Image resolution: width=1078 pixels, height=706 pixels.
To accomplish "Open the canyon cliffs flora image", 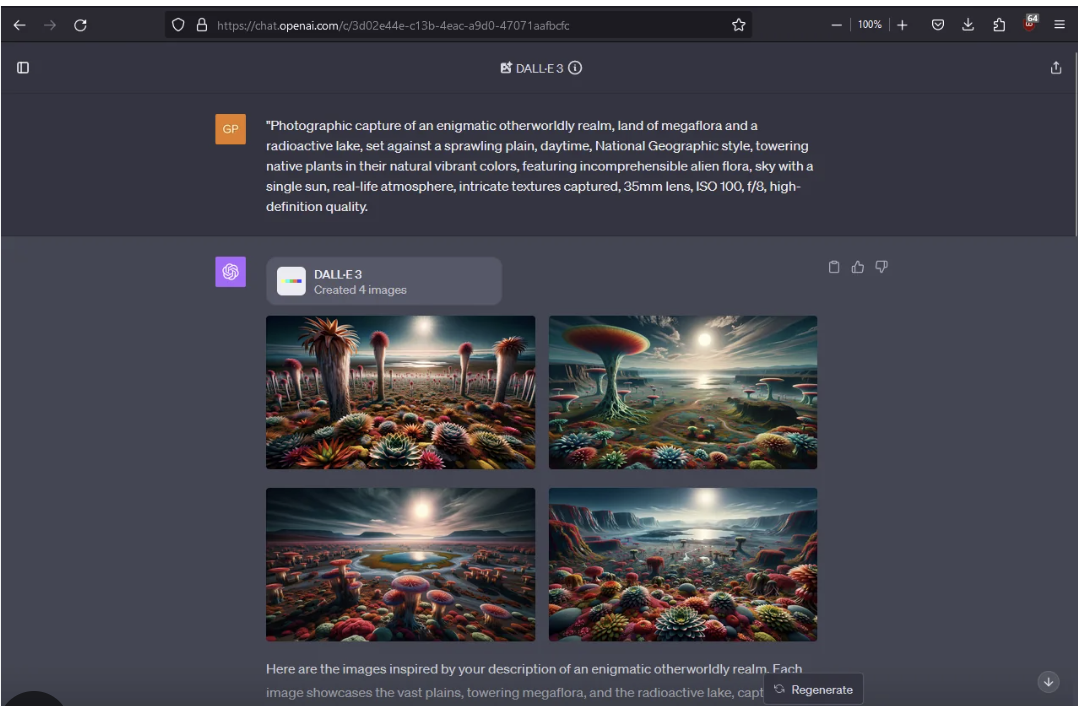I will (x=683, y=564).
